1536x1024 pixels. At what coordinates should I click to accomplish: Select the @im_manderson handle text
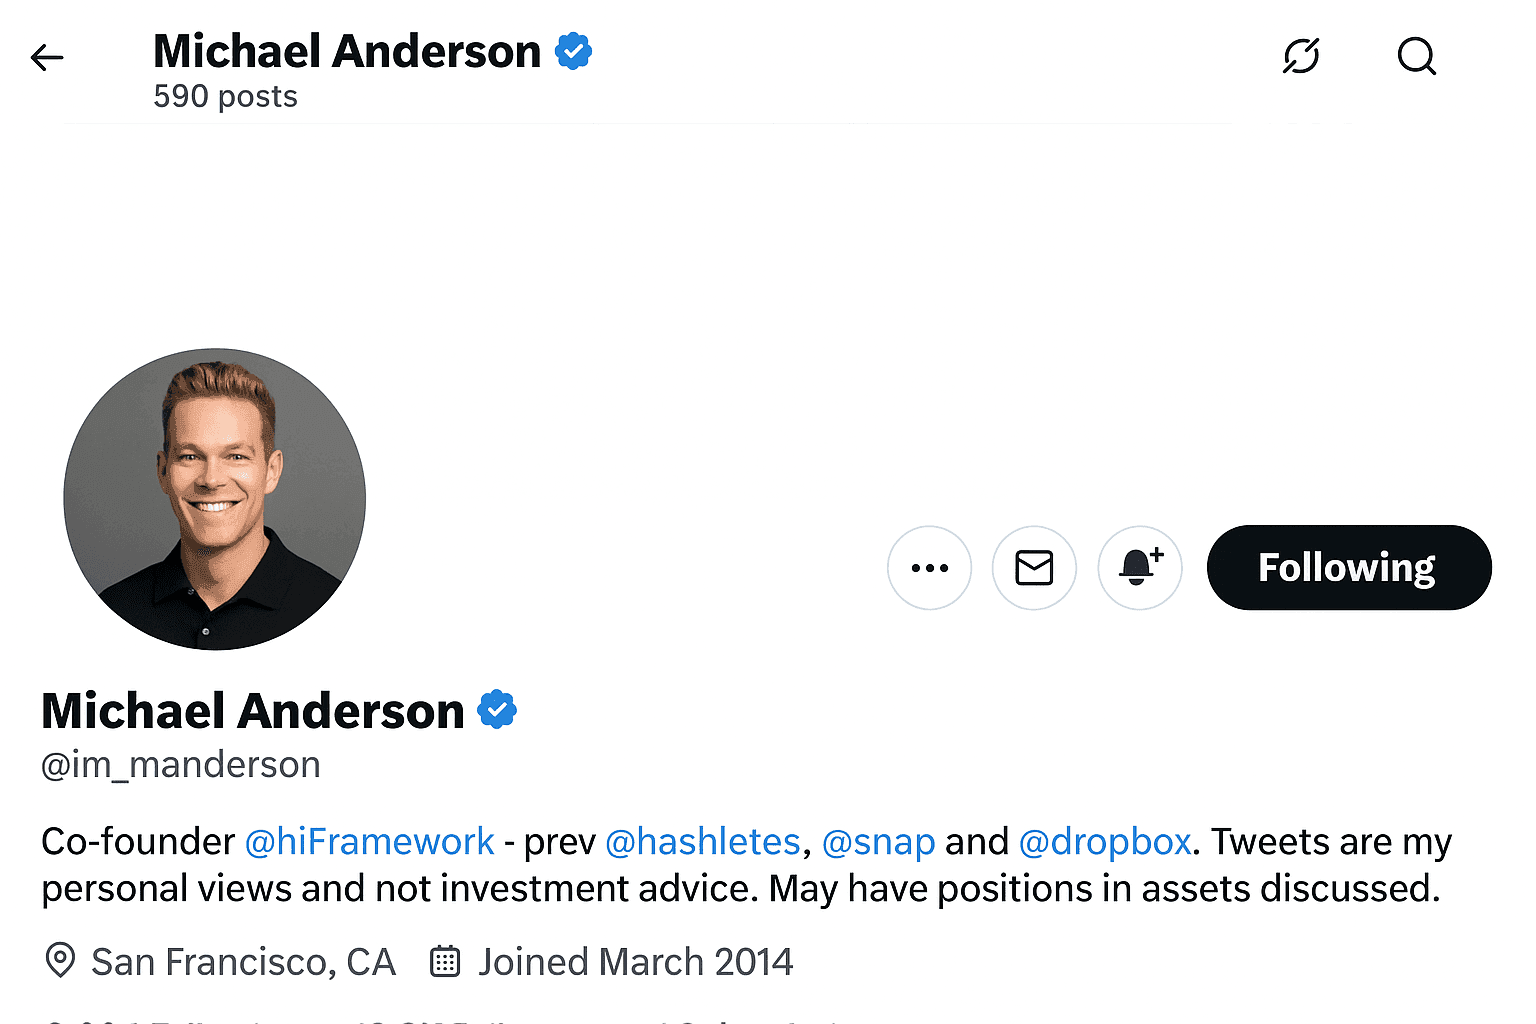pos(181,765)
